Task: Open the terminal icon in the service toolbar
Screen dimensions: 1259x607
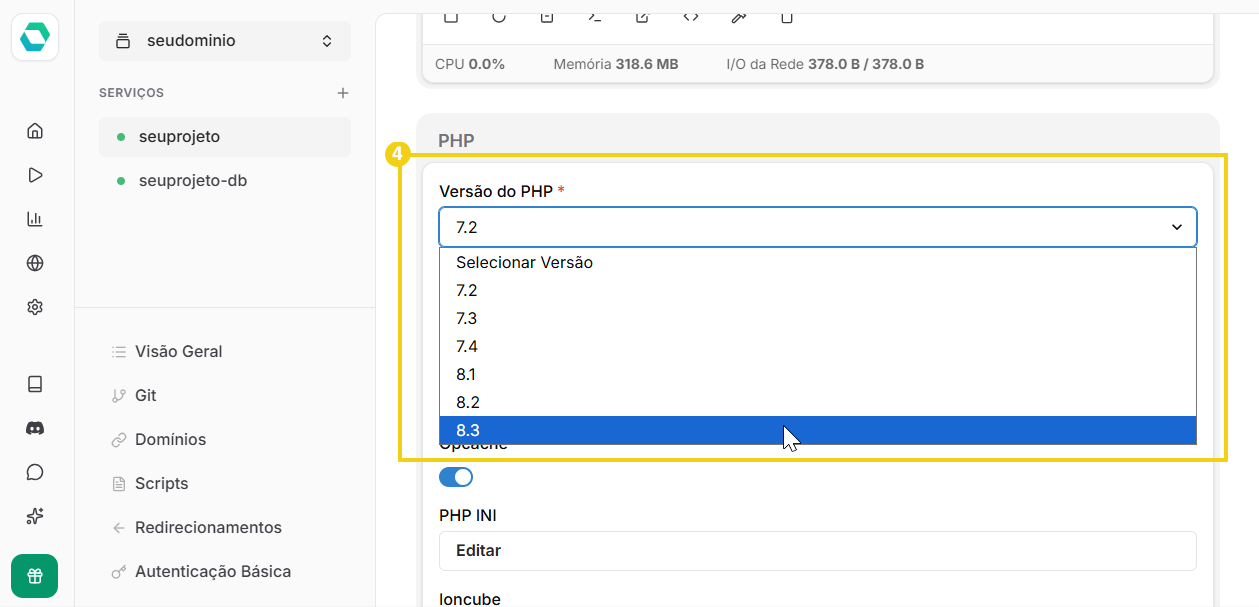Action: pos(593,17)
